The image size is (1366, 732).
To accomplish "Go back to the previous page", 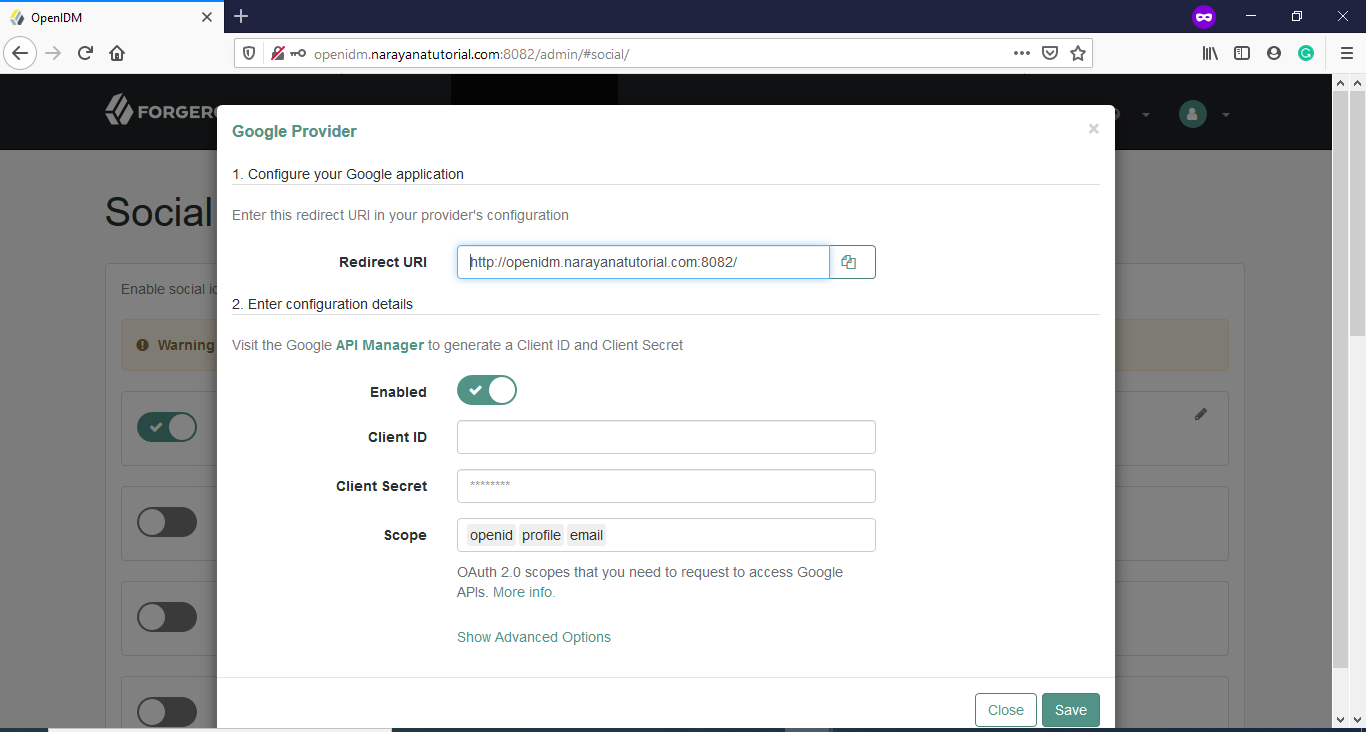I will (x=20, y=53).
